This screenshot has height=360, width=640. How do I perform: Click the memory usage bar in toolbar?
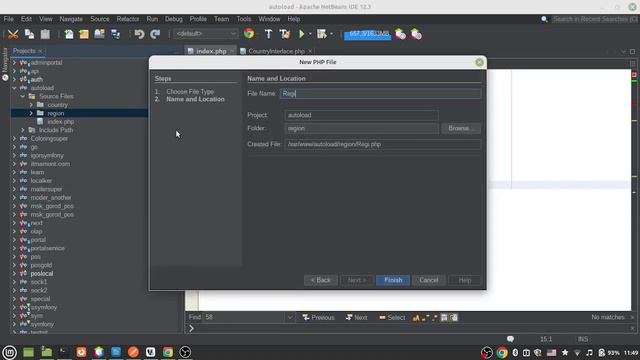(x=368, y=34)
